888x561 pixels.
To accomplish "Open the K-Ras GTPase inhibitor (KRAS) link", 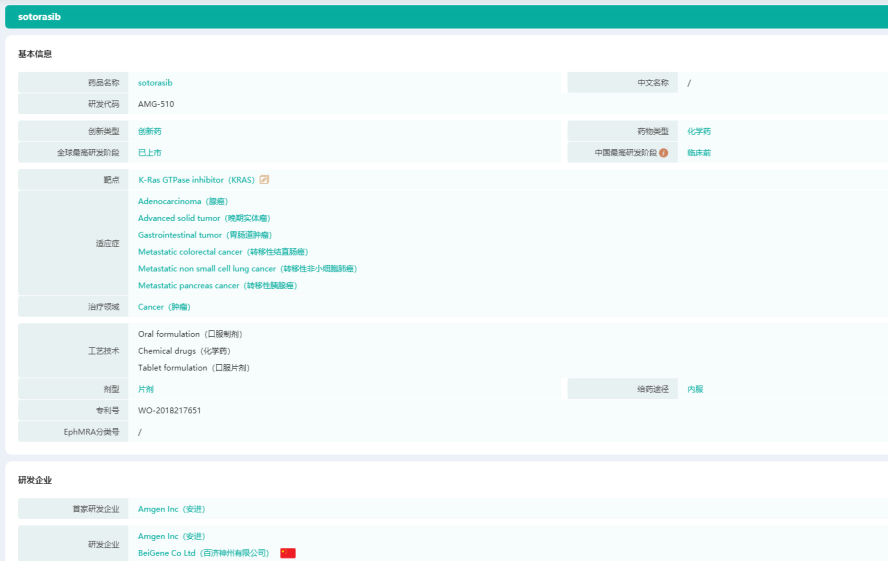I will [x=197, y=179].
